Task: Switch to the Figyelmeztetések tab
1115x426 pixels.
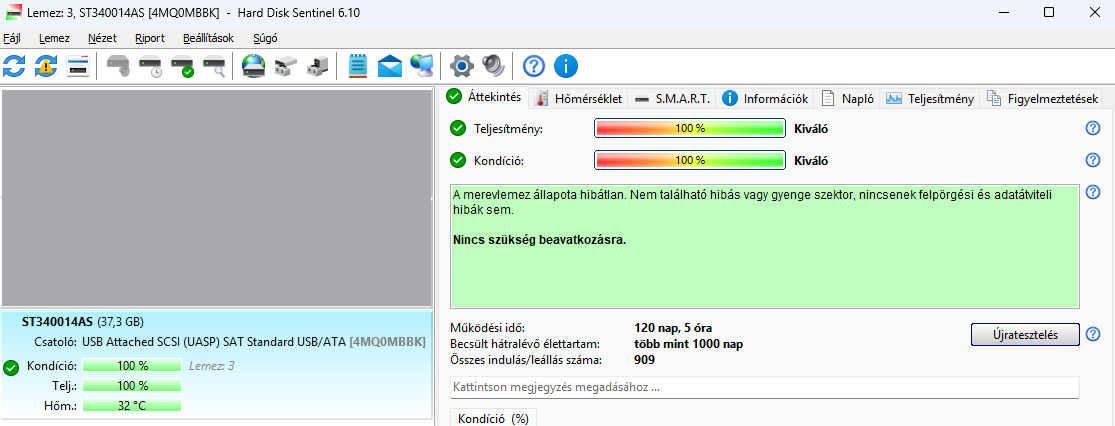Action: 1041,99
